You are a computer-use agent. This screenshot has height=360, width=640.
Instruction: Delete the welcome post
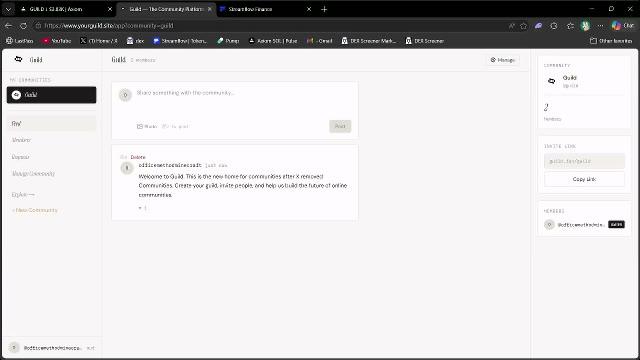coord(138,157)
